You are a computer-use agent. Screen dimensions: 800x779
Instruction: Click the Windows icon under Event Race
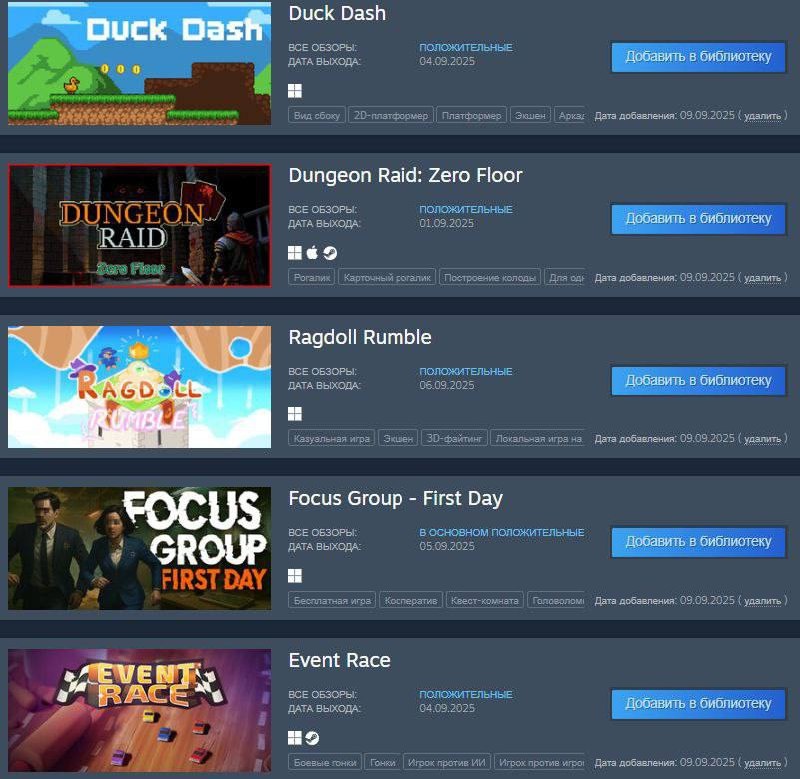295,738
